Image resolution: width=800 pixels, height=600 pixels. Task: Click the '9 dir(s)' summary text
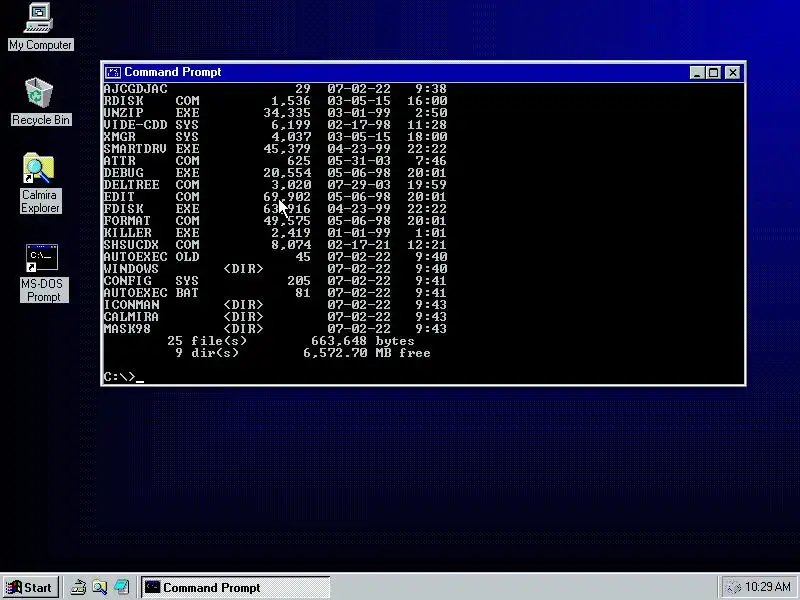[x=207, y=353]
